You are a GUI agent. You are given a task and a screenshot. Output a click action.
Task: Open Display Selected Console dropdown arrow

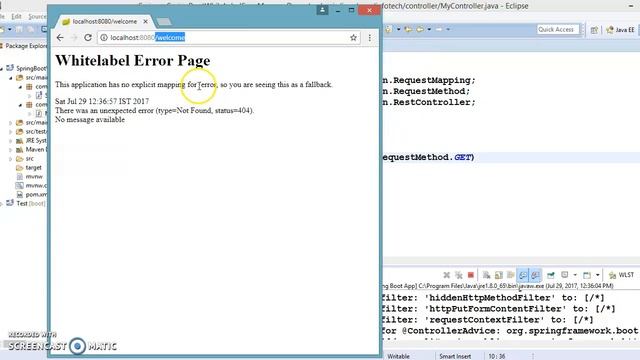[x=575, y=275]
